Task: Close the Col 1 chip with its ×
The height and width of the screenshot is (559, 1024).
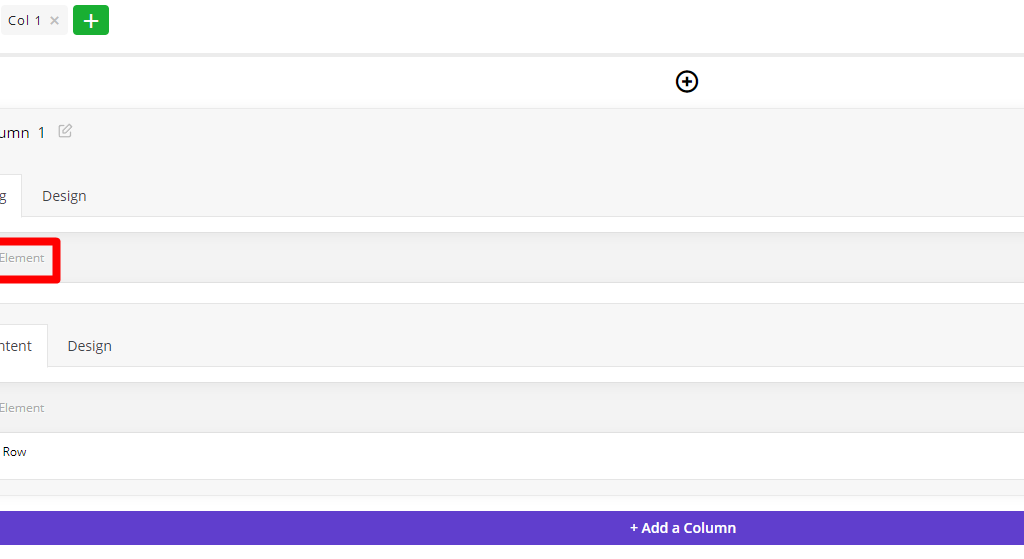Action: [x=55, y=20]
